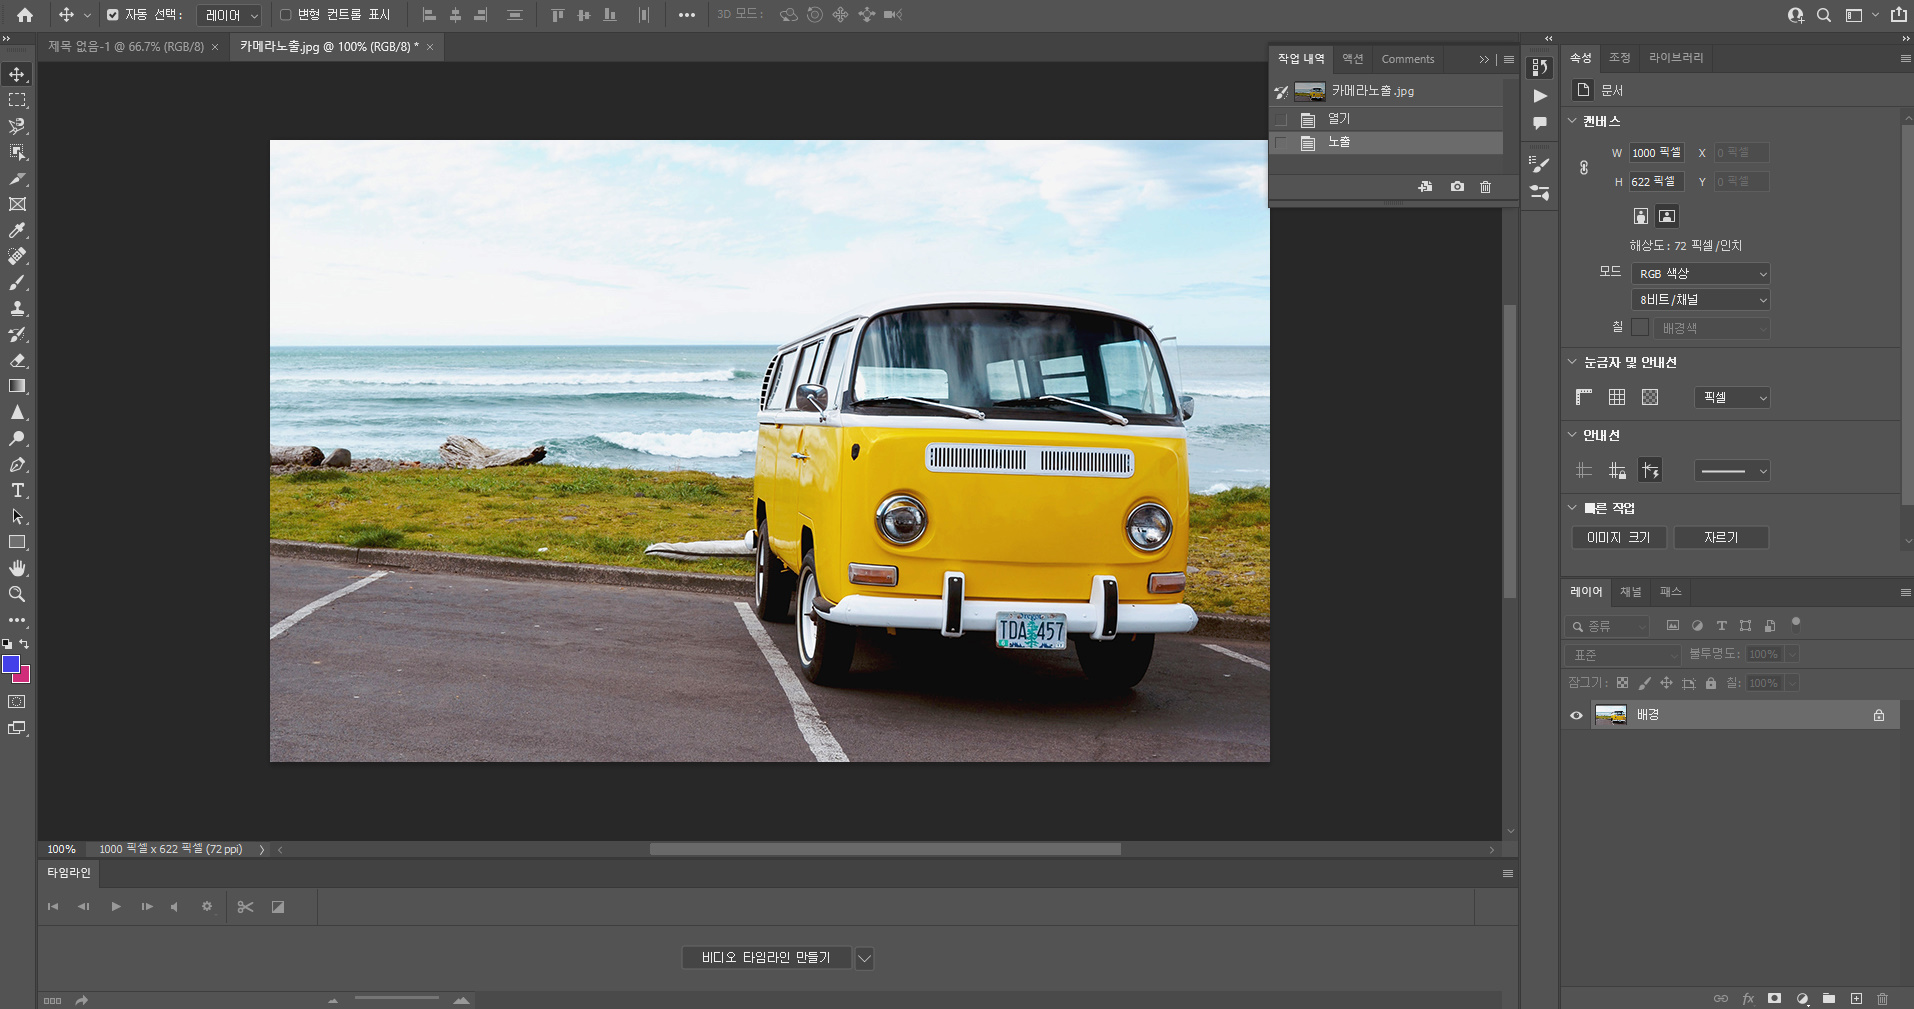Screen dimensions: 1914x1009
Task: Select the Zoom tool
Action: tap(17, 594)
